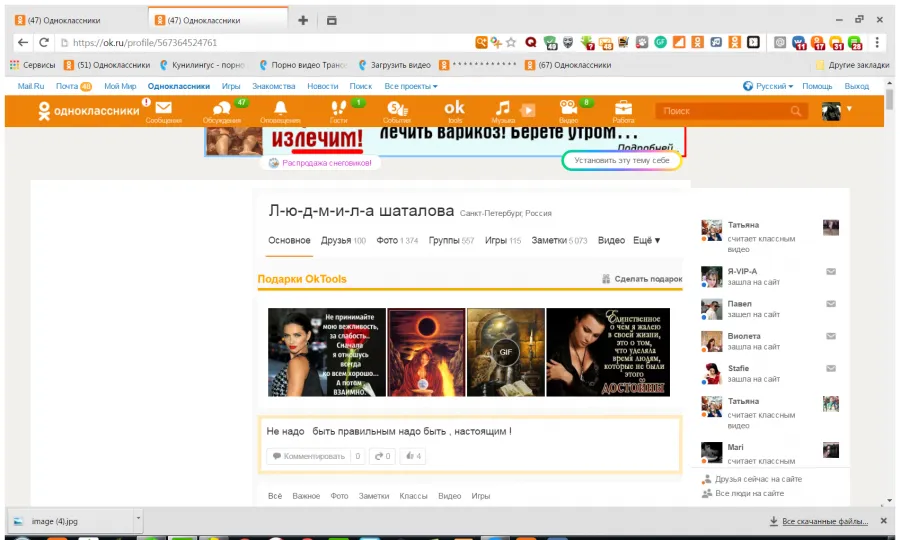Open the Помощь link
The image size is (900, 540).
pos(817,86)
